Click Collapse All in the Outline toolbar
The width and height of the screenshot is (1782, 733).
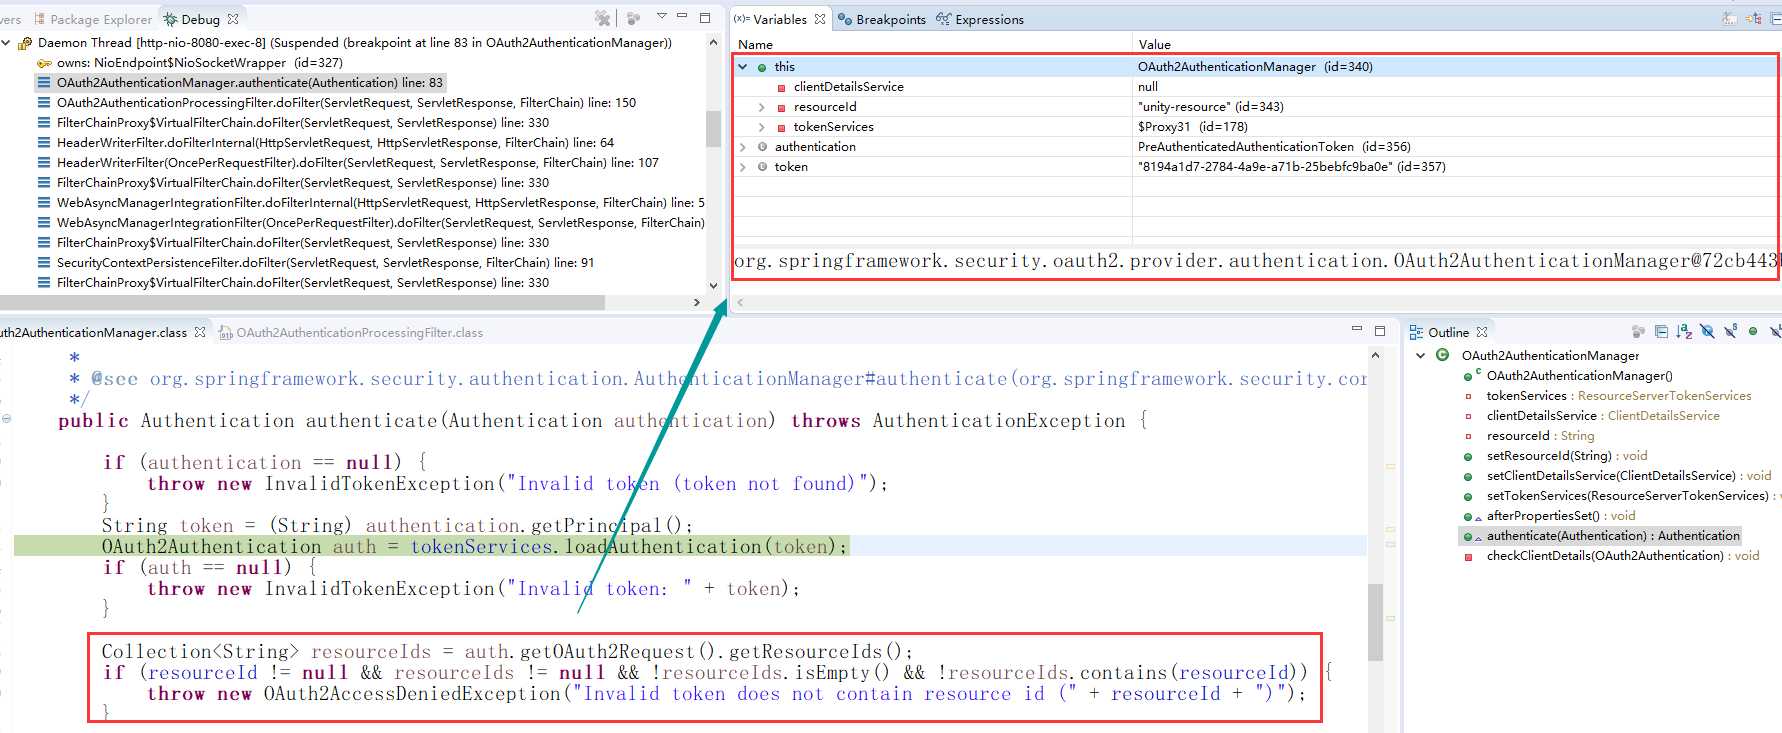1661,331
